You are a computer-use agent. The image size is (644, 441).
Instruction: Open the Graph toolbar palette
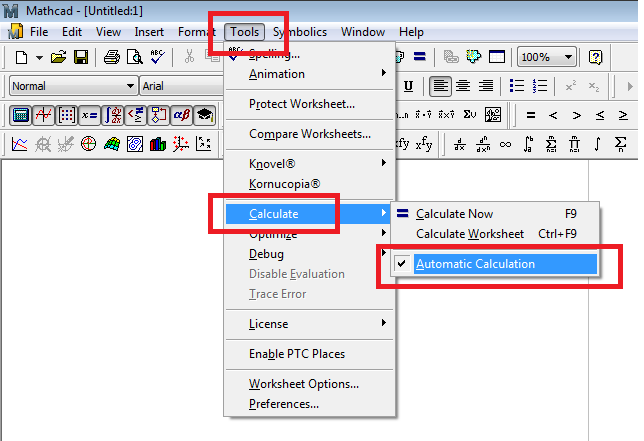click(x=44, y=115)
